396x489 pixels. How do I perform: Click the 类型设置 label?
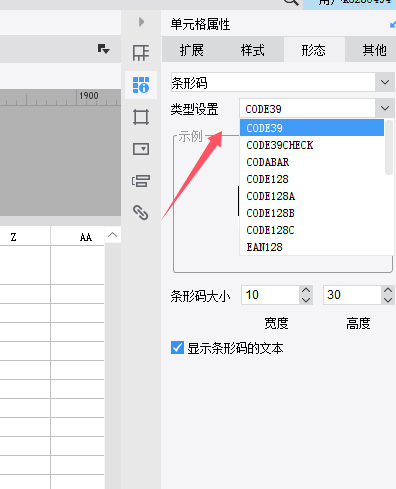(x=194, y=109)
